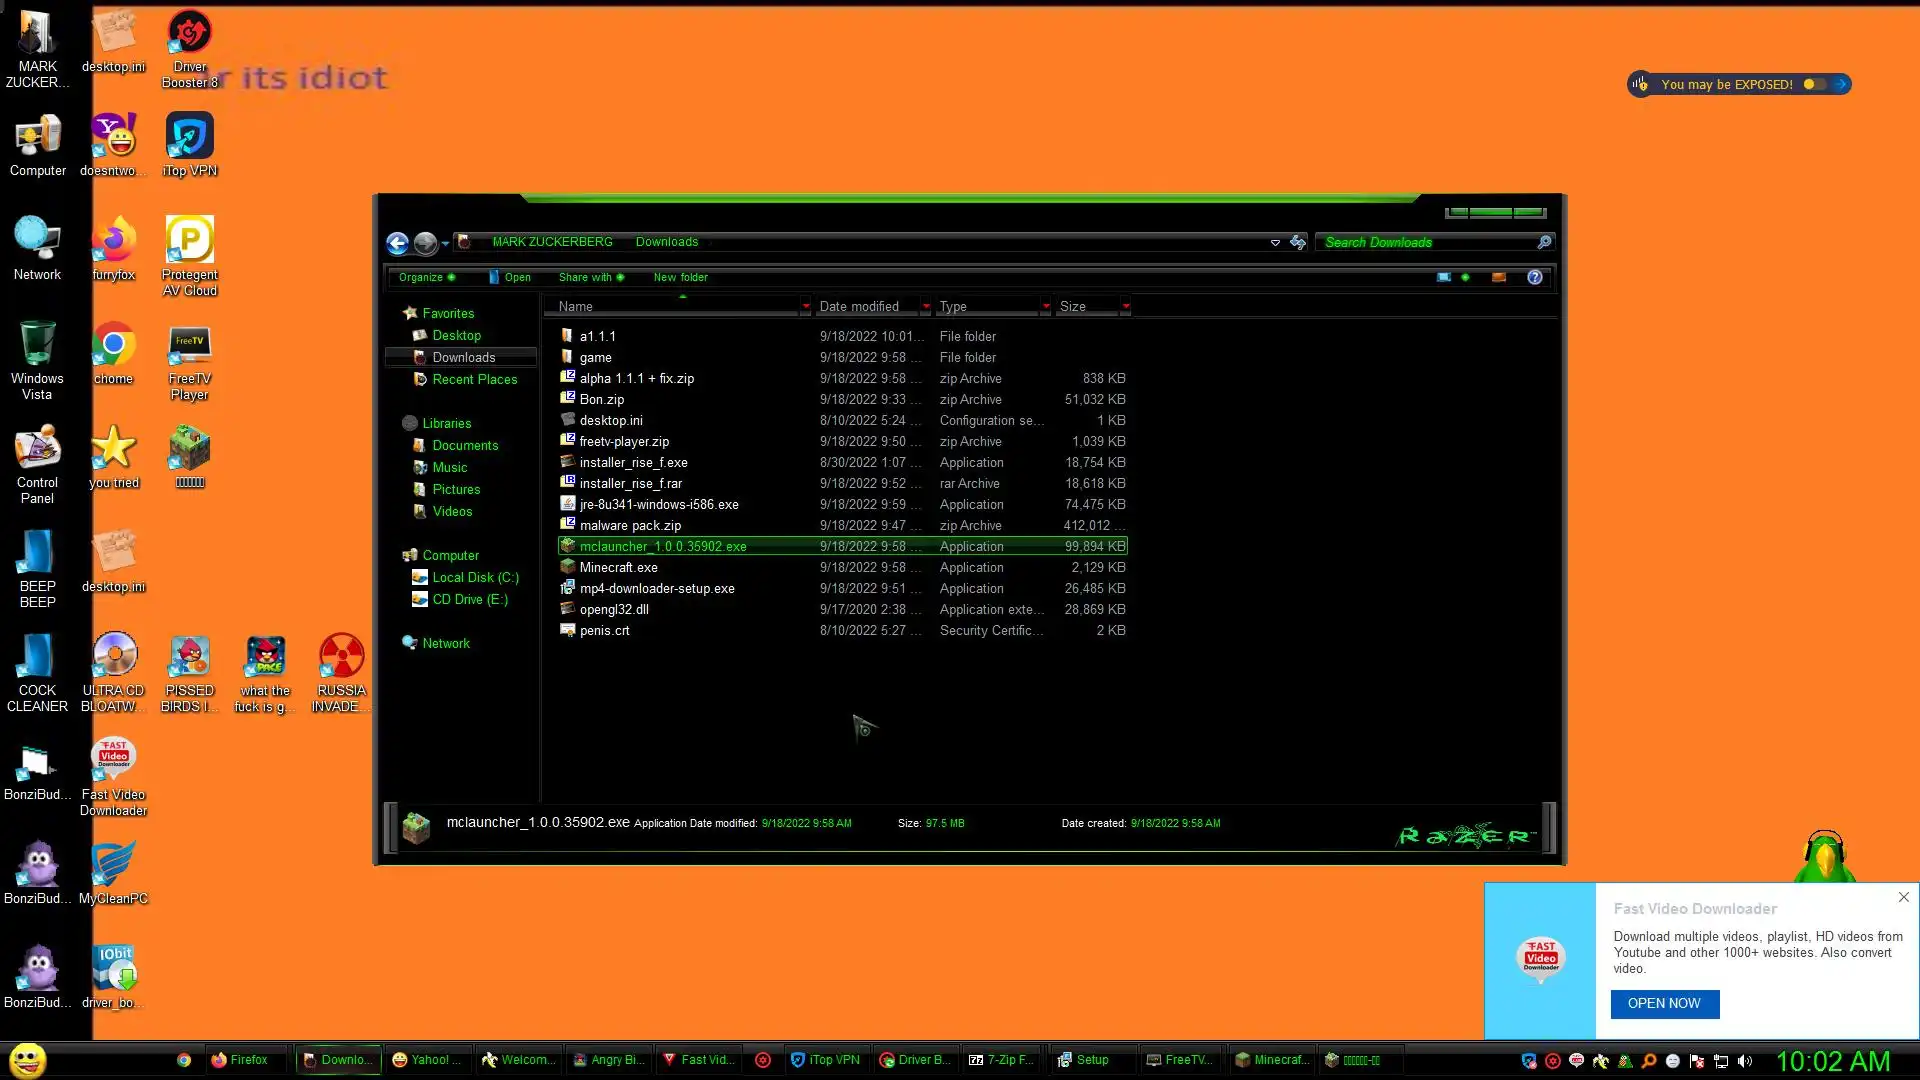Click the volume speaker tray icon
This screenshot has width=1920, height=1080.
[x=1745, y=1061]
